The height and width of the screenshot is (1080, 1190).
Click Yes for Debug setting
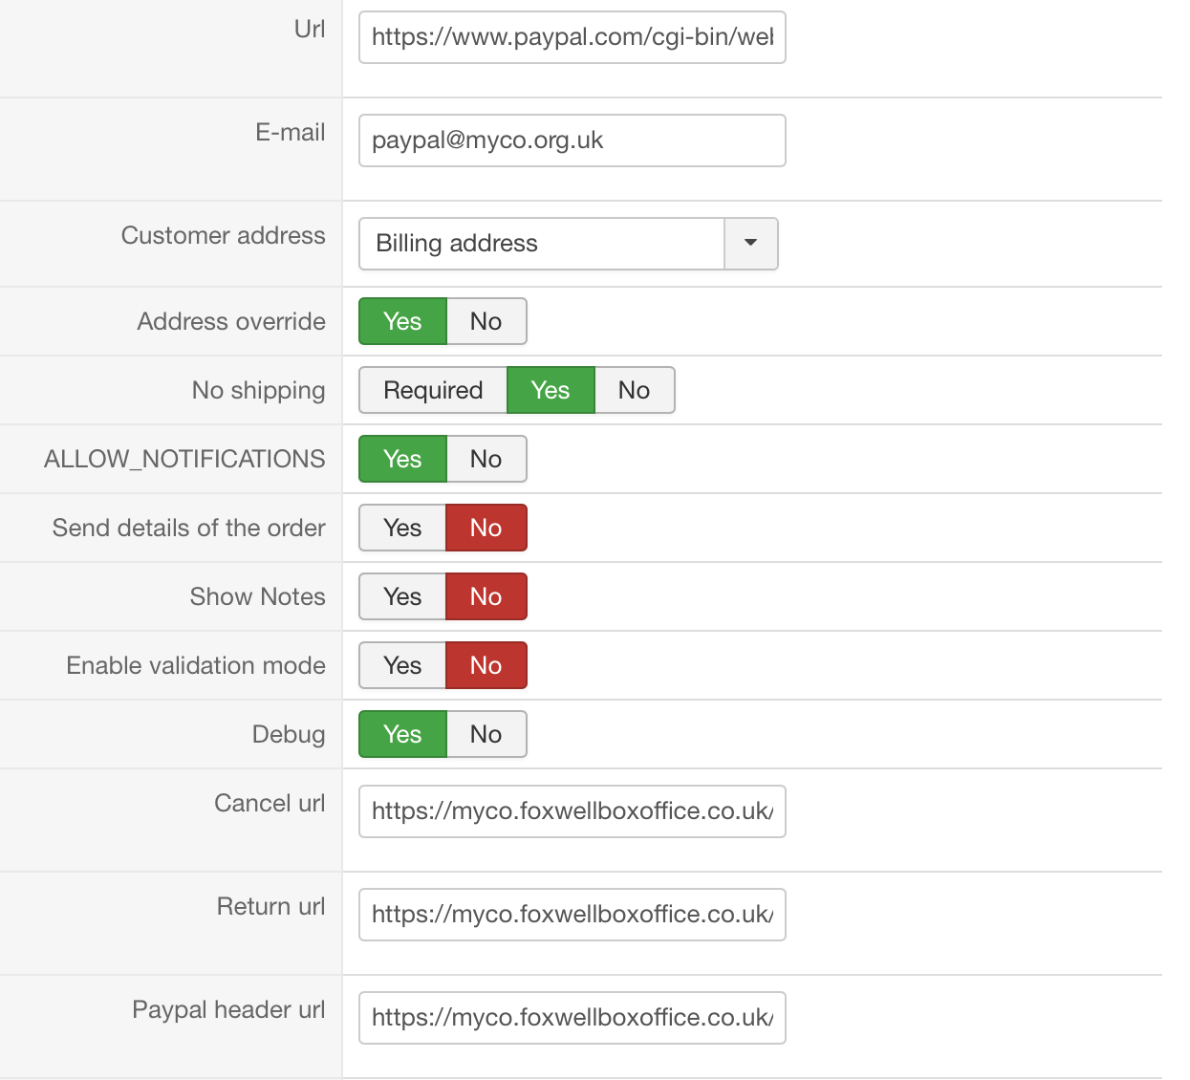click(x=403, y=734)
